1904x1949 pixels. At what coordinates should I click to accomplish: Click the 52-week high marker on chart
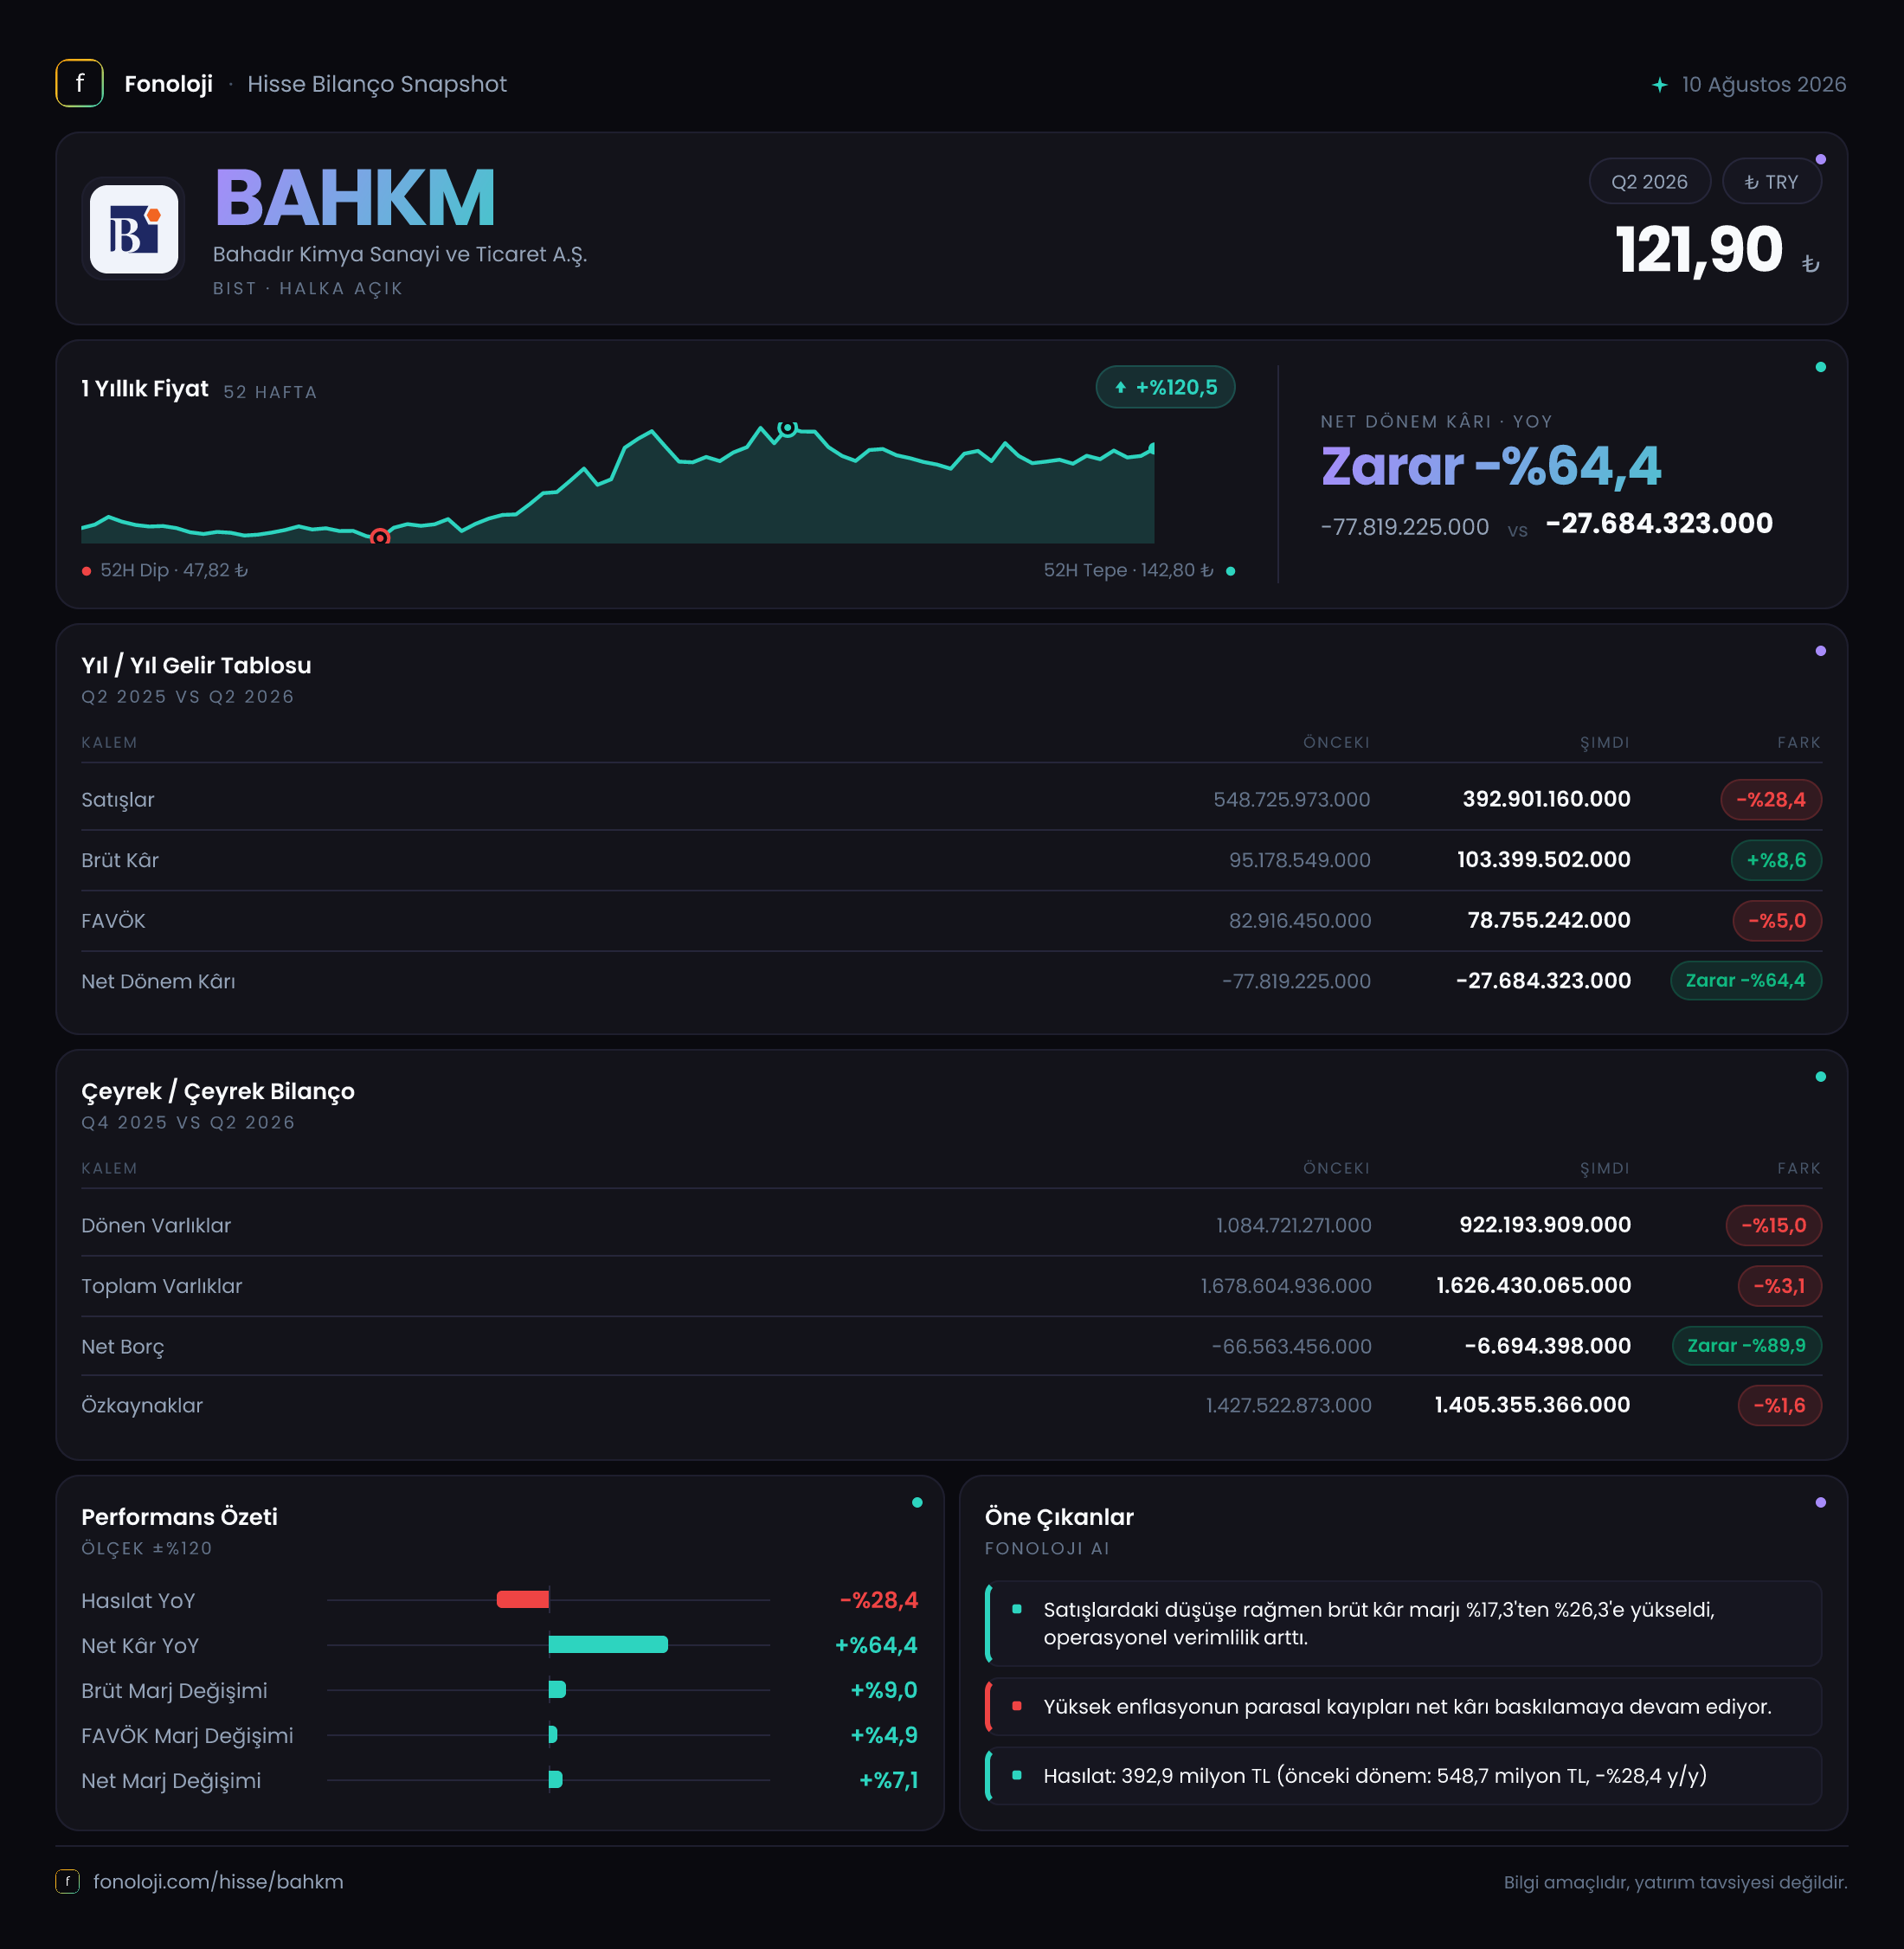[x=788, y=428]
